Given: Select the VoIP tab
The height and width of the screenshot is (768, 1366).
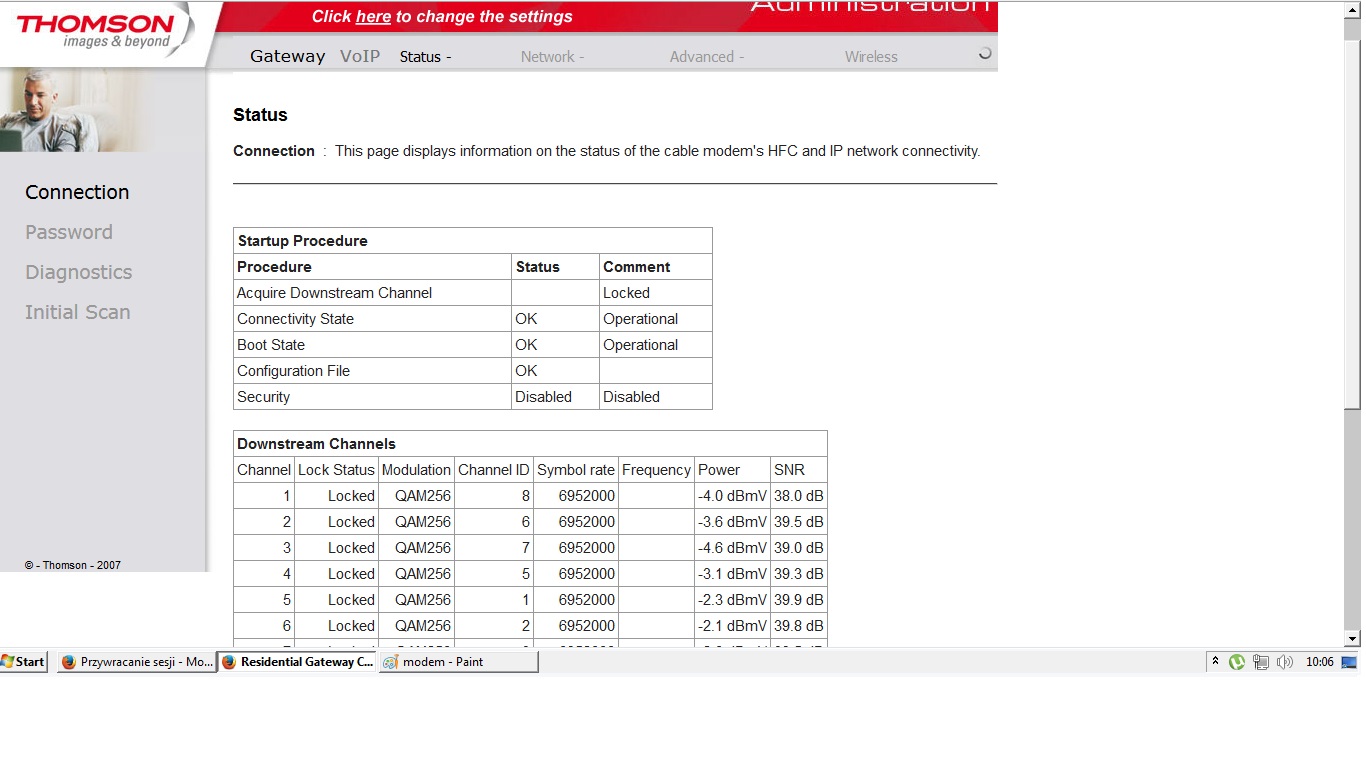Looking at the screenshot, I should 360,56.
